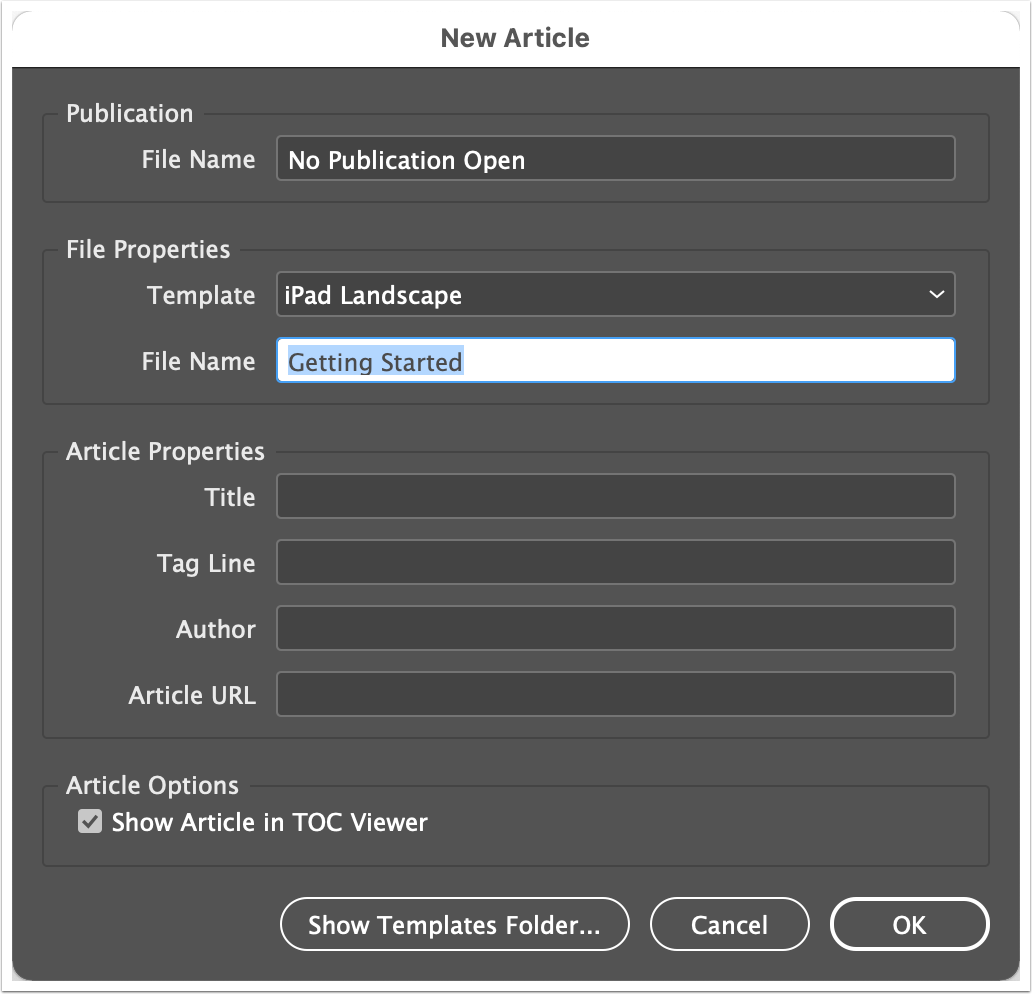Screen dimensions: 1032x994
Task: Select the Tag Line text box
Action: coord(615,562)
